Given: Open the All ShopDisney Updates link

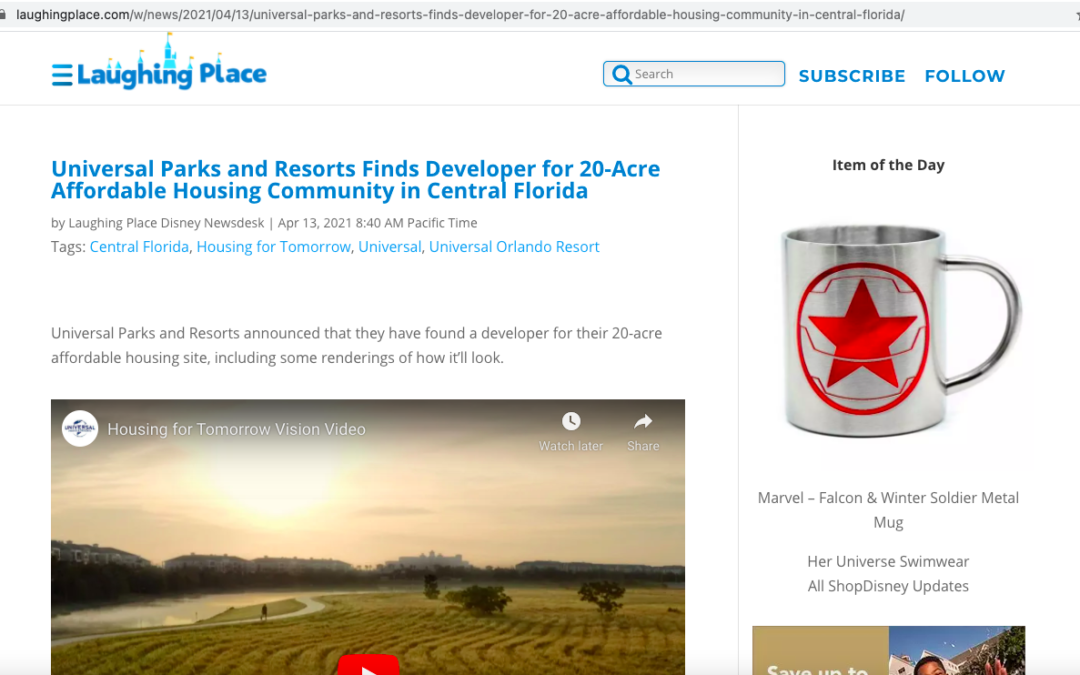Looking at the screenshot, I should click(888, 586).
